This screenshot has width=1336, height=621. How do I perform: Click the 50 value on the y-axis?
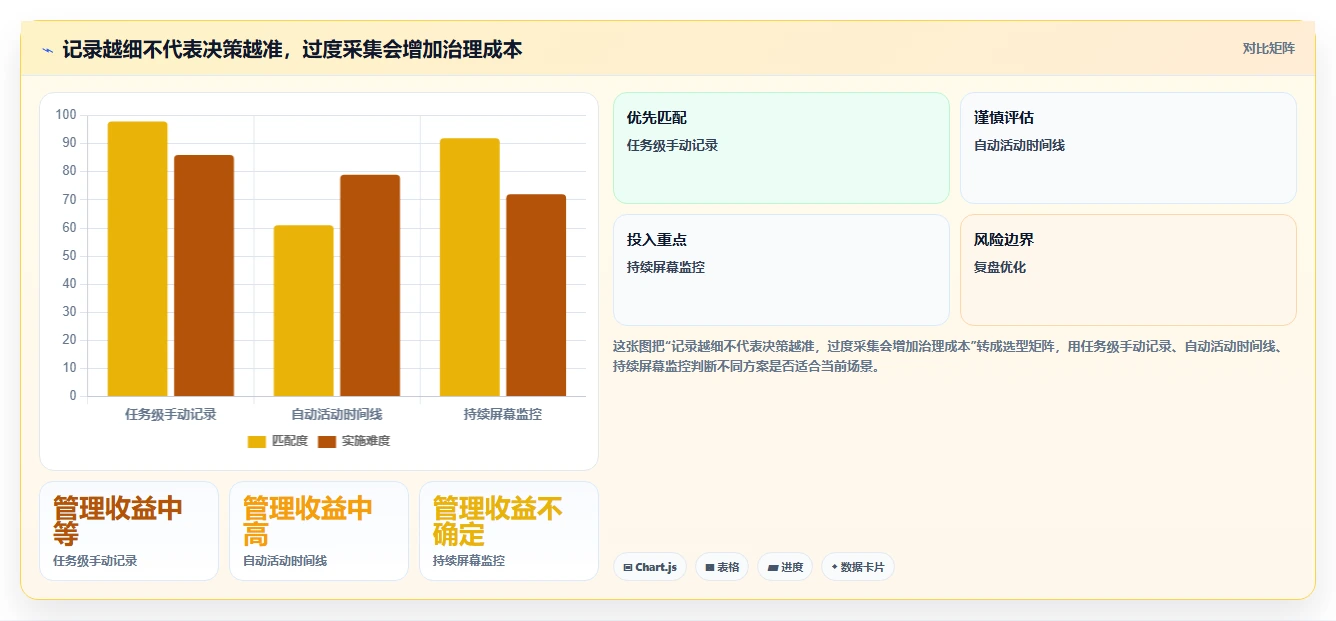pyautogui.click(x=69, y=256)
